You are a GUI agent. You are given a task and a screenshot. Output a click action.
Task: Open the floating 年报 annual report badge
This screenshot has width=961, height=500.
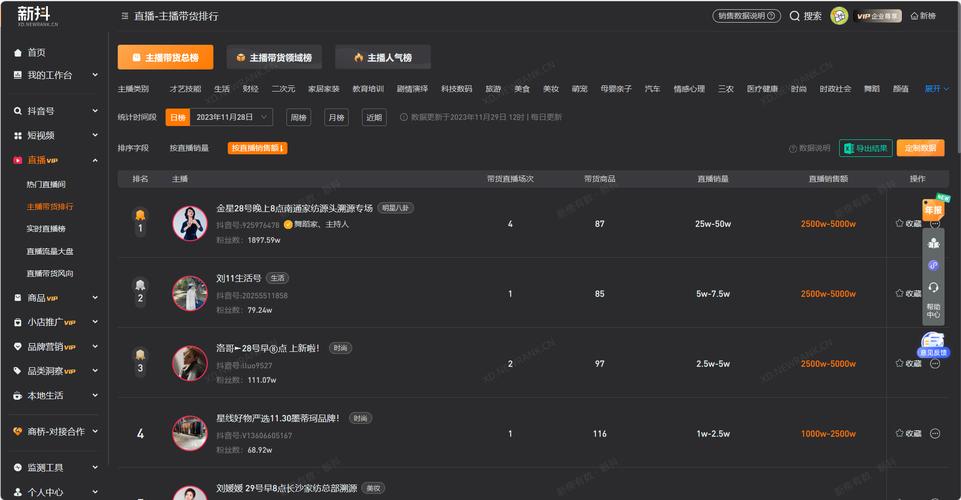pyautogui.click(x=934, y=208)
